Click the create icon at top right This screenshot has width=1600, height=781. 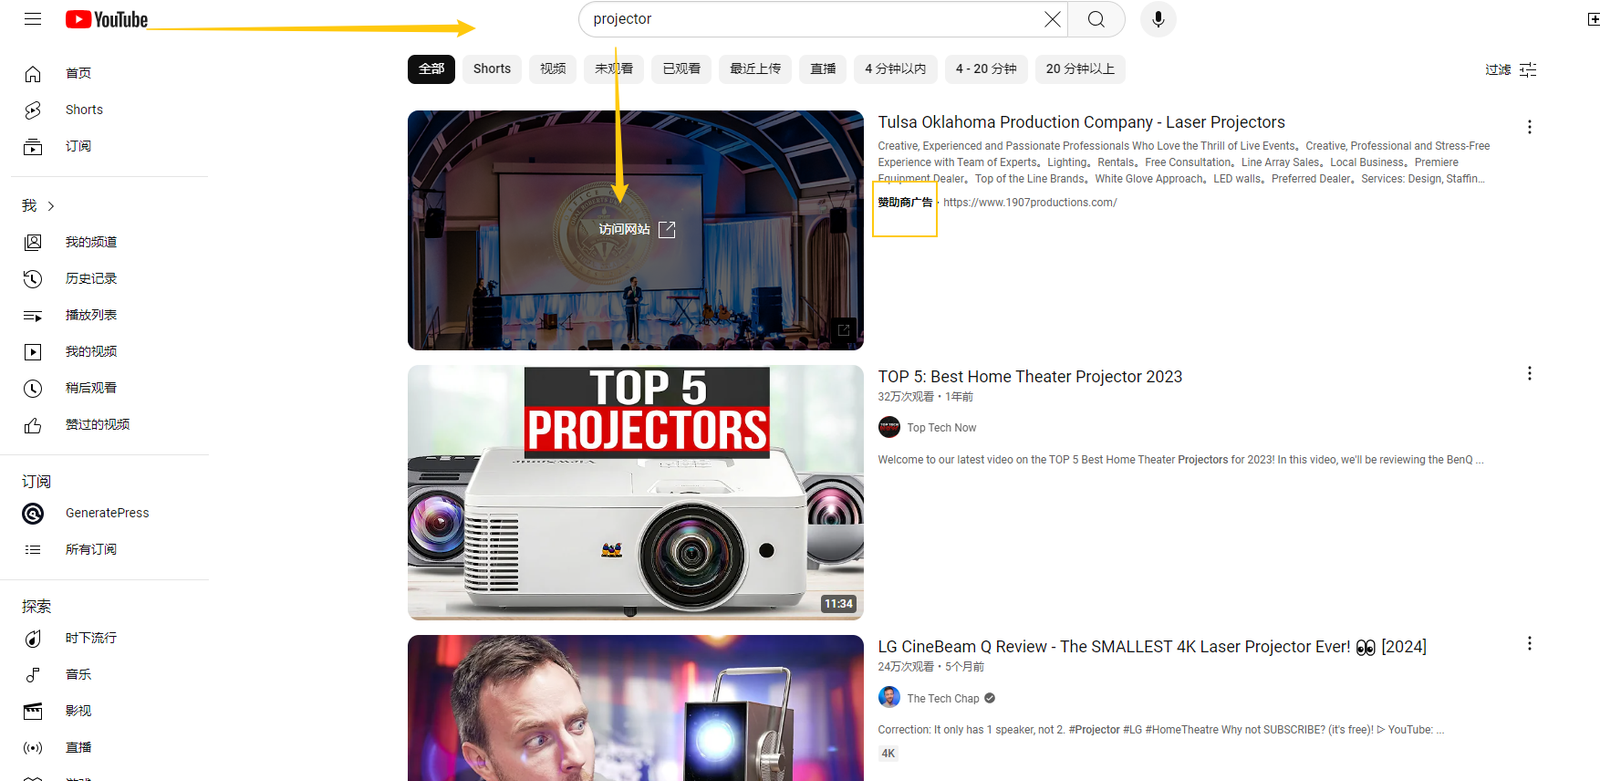1593,19
